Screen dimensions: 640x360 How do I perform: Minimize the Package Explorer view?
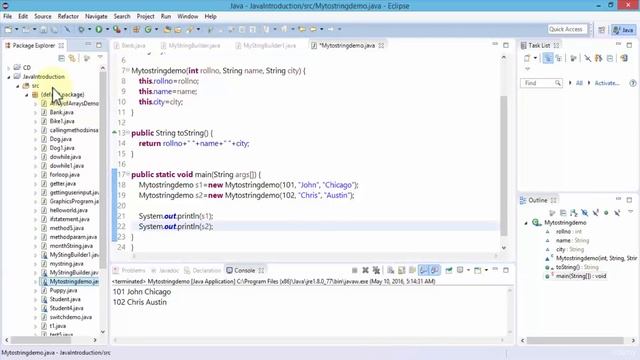88,44
